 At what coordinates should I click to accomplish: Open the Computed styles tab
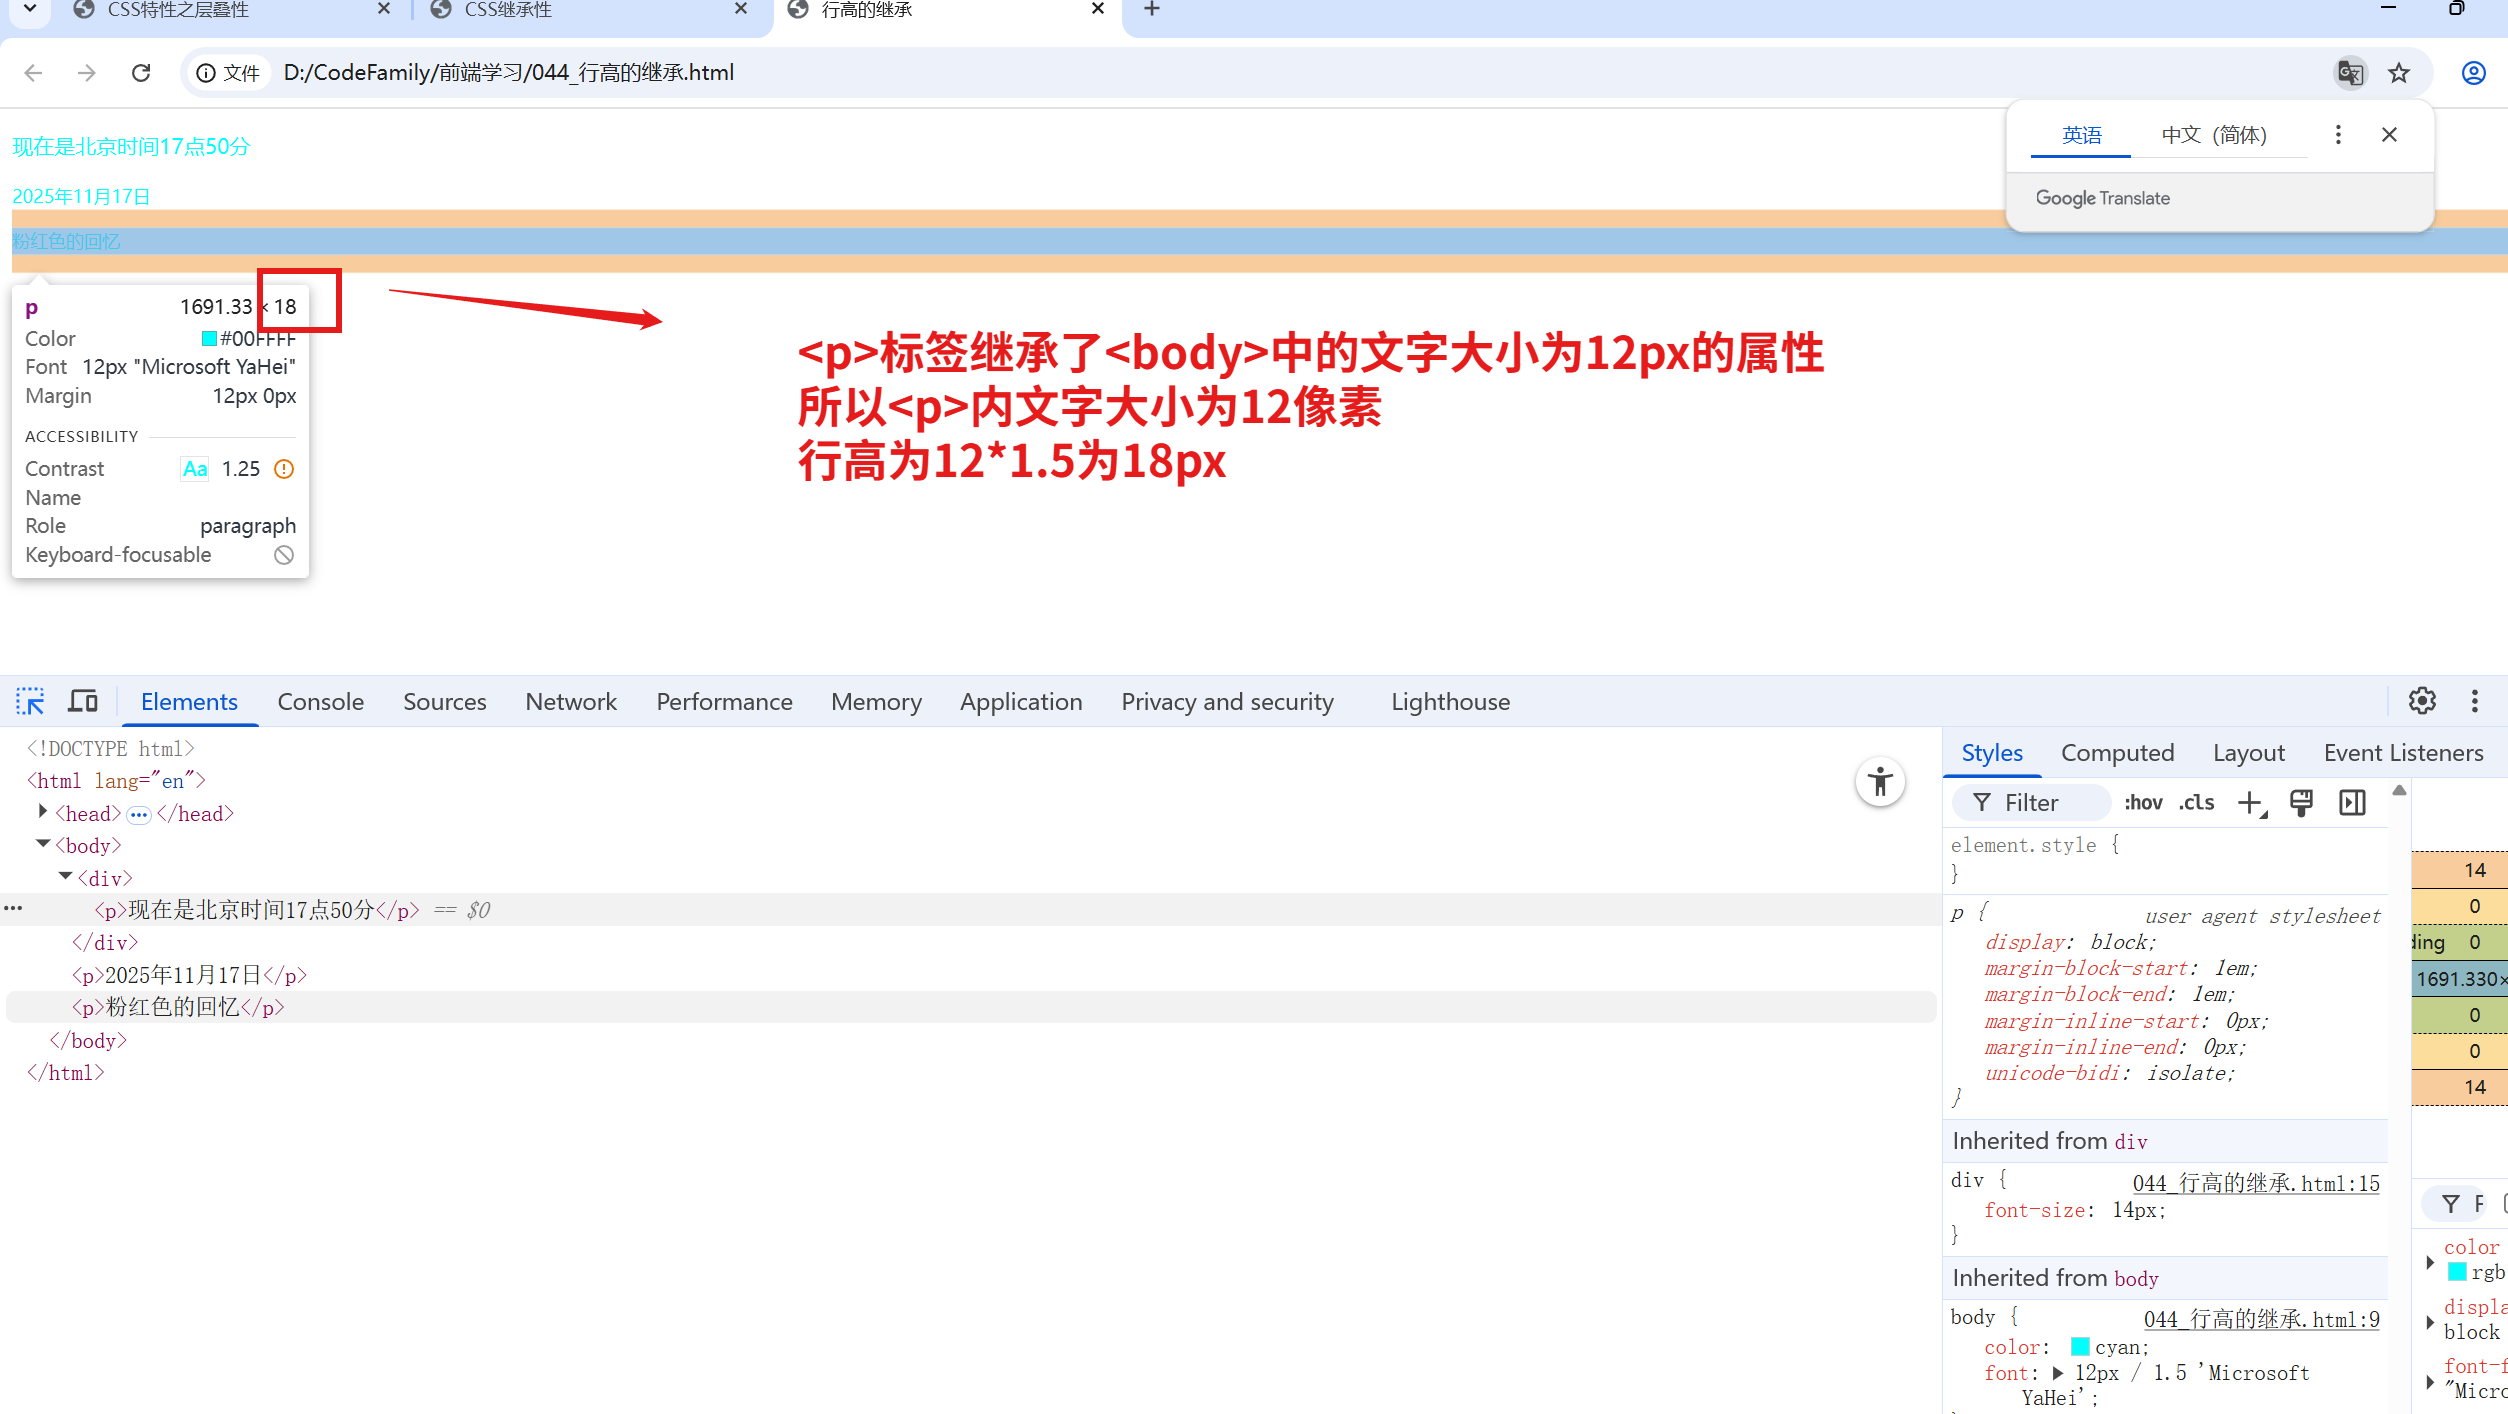coord(2117,753)
